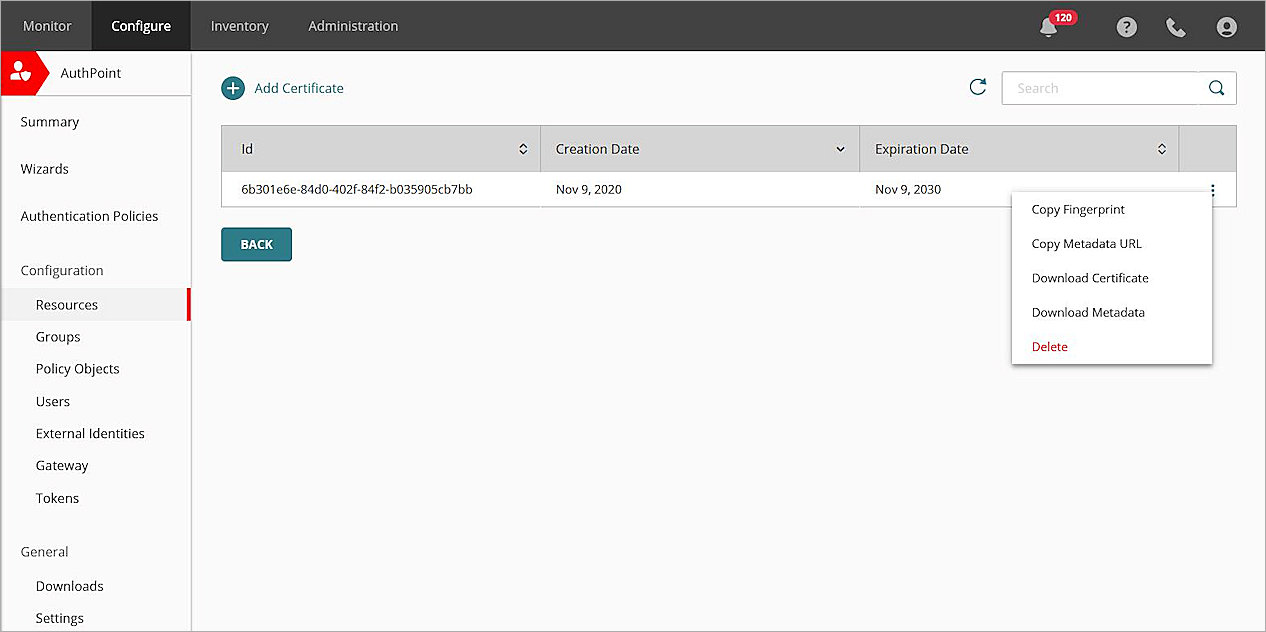Sort the Id column

pyautogui.click(x=523, y=148)
